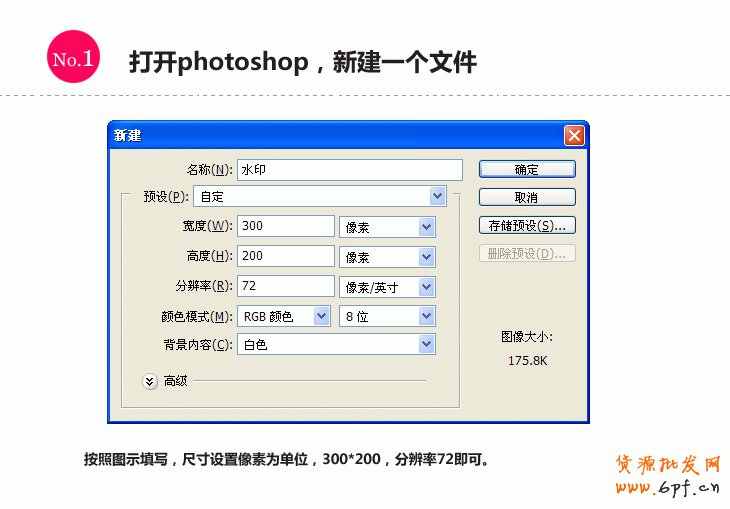The image size is (730, 509).
Task: Expand the 像素/英寸 resolution unit dropdown
Action: [387, 287]
